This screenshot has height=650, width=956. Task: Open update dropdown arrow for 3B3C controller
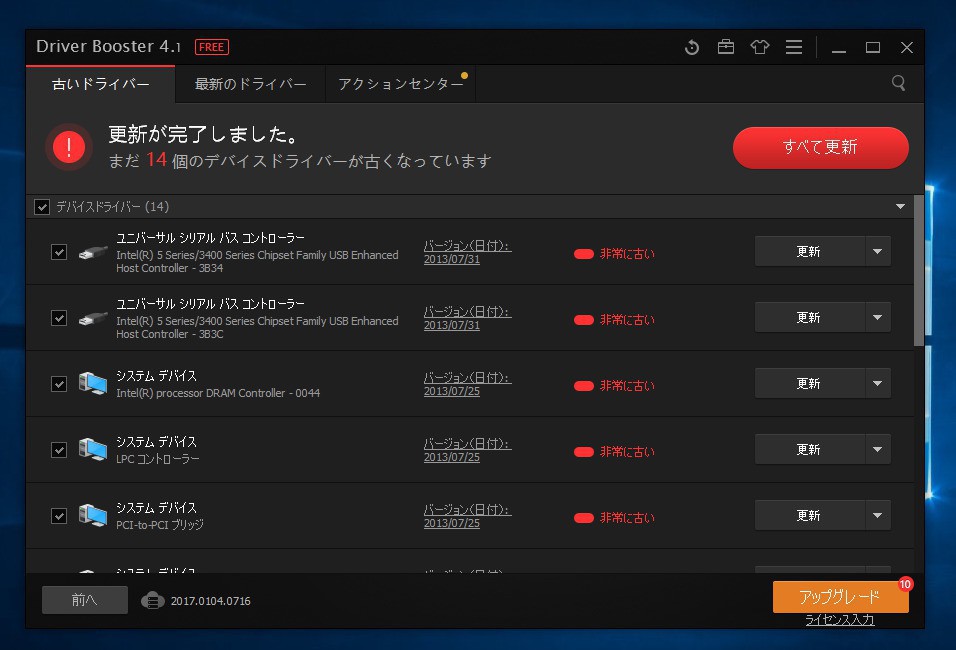(x=877, y=317)
